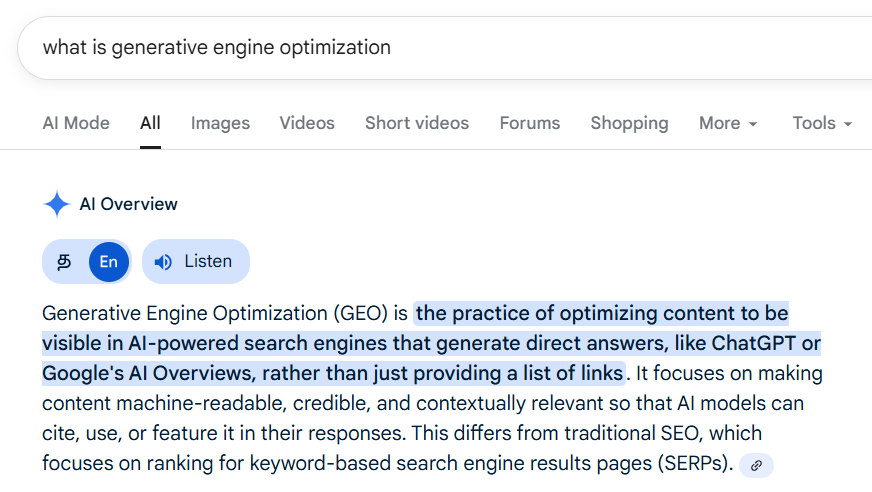Open the Images tab
Screen dimensions: 872x492
220,123
